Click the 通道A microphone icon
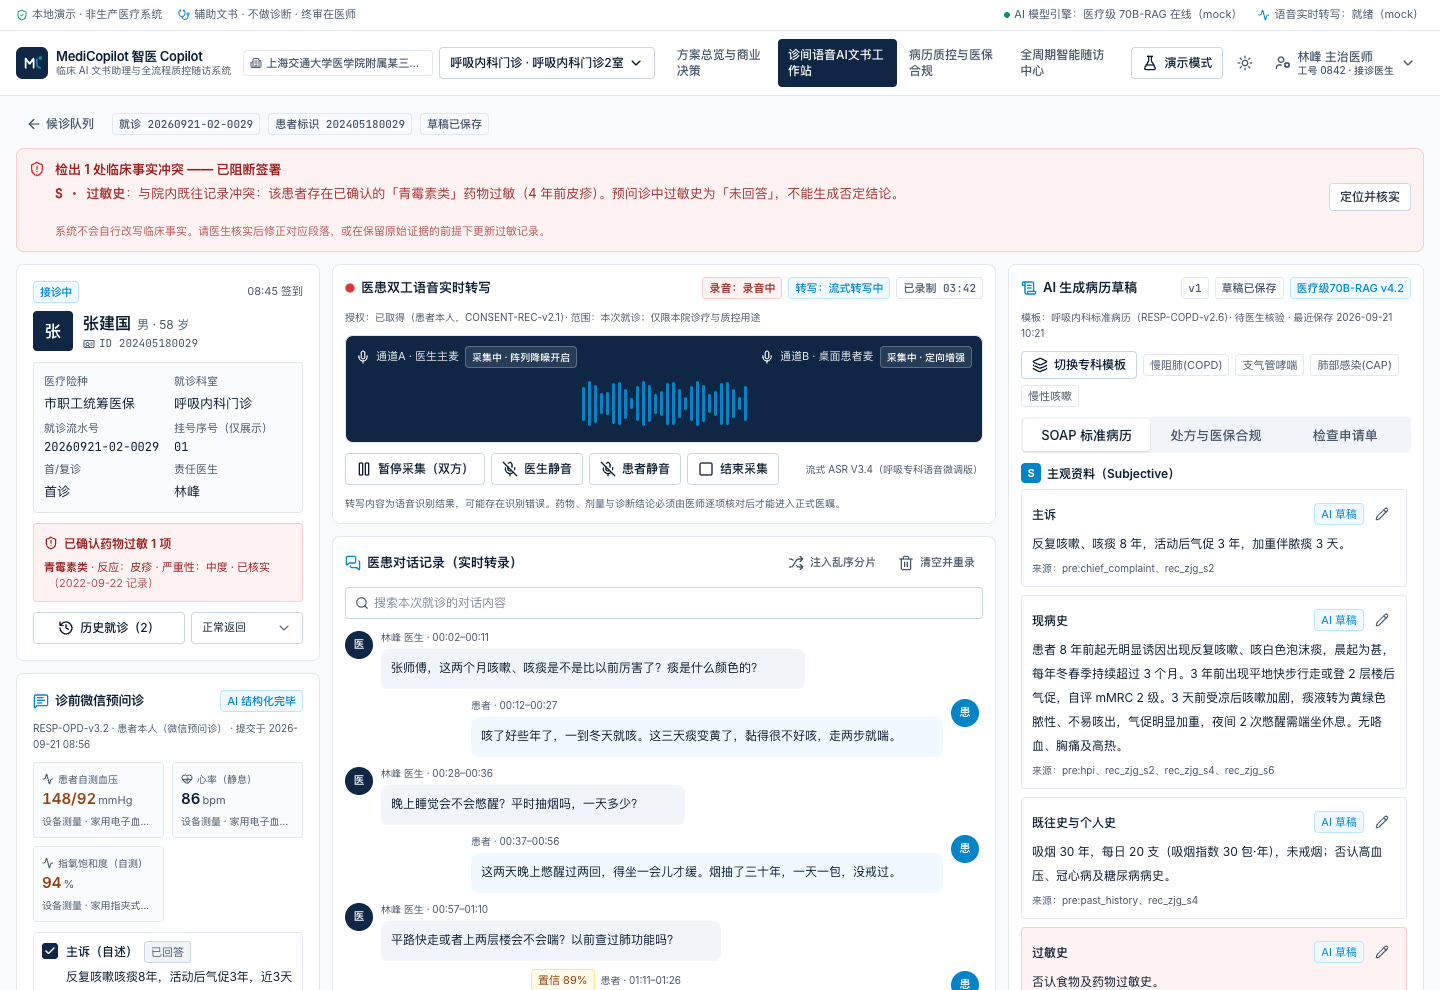The image size is (1440, 990). [x=364, y=357]
